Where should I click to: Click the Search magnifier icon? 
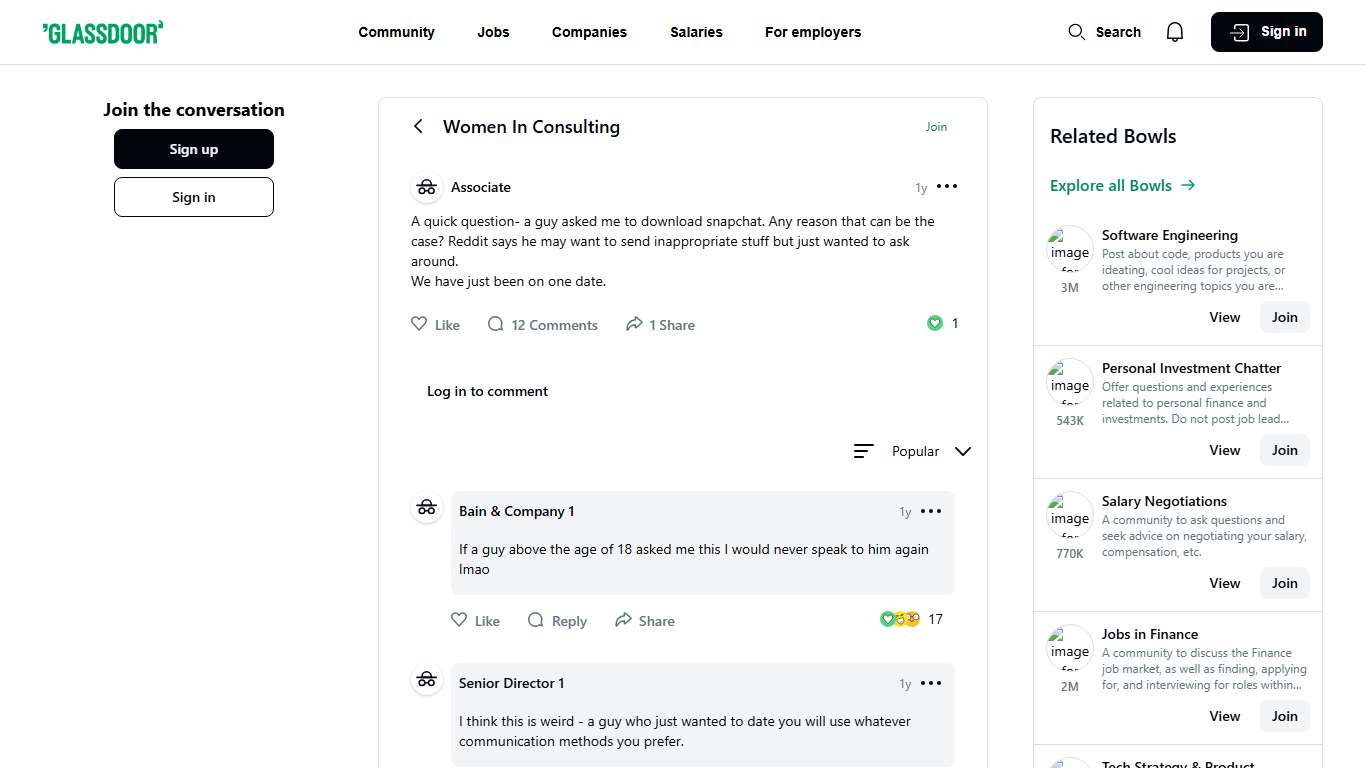(x=1076, y=32)
